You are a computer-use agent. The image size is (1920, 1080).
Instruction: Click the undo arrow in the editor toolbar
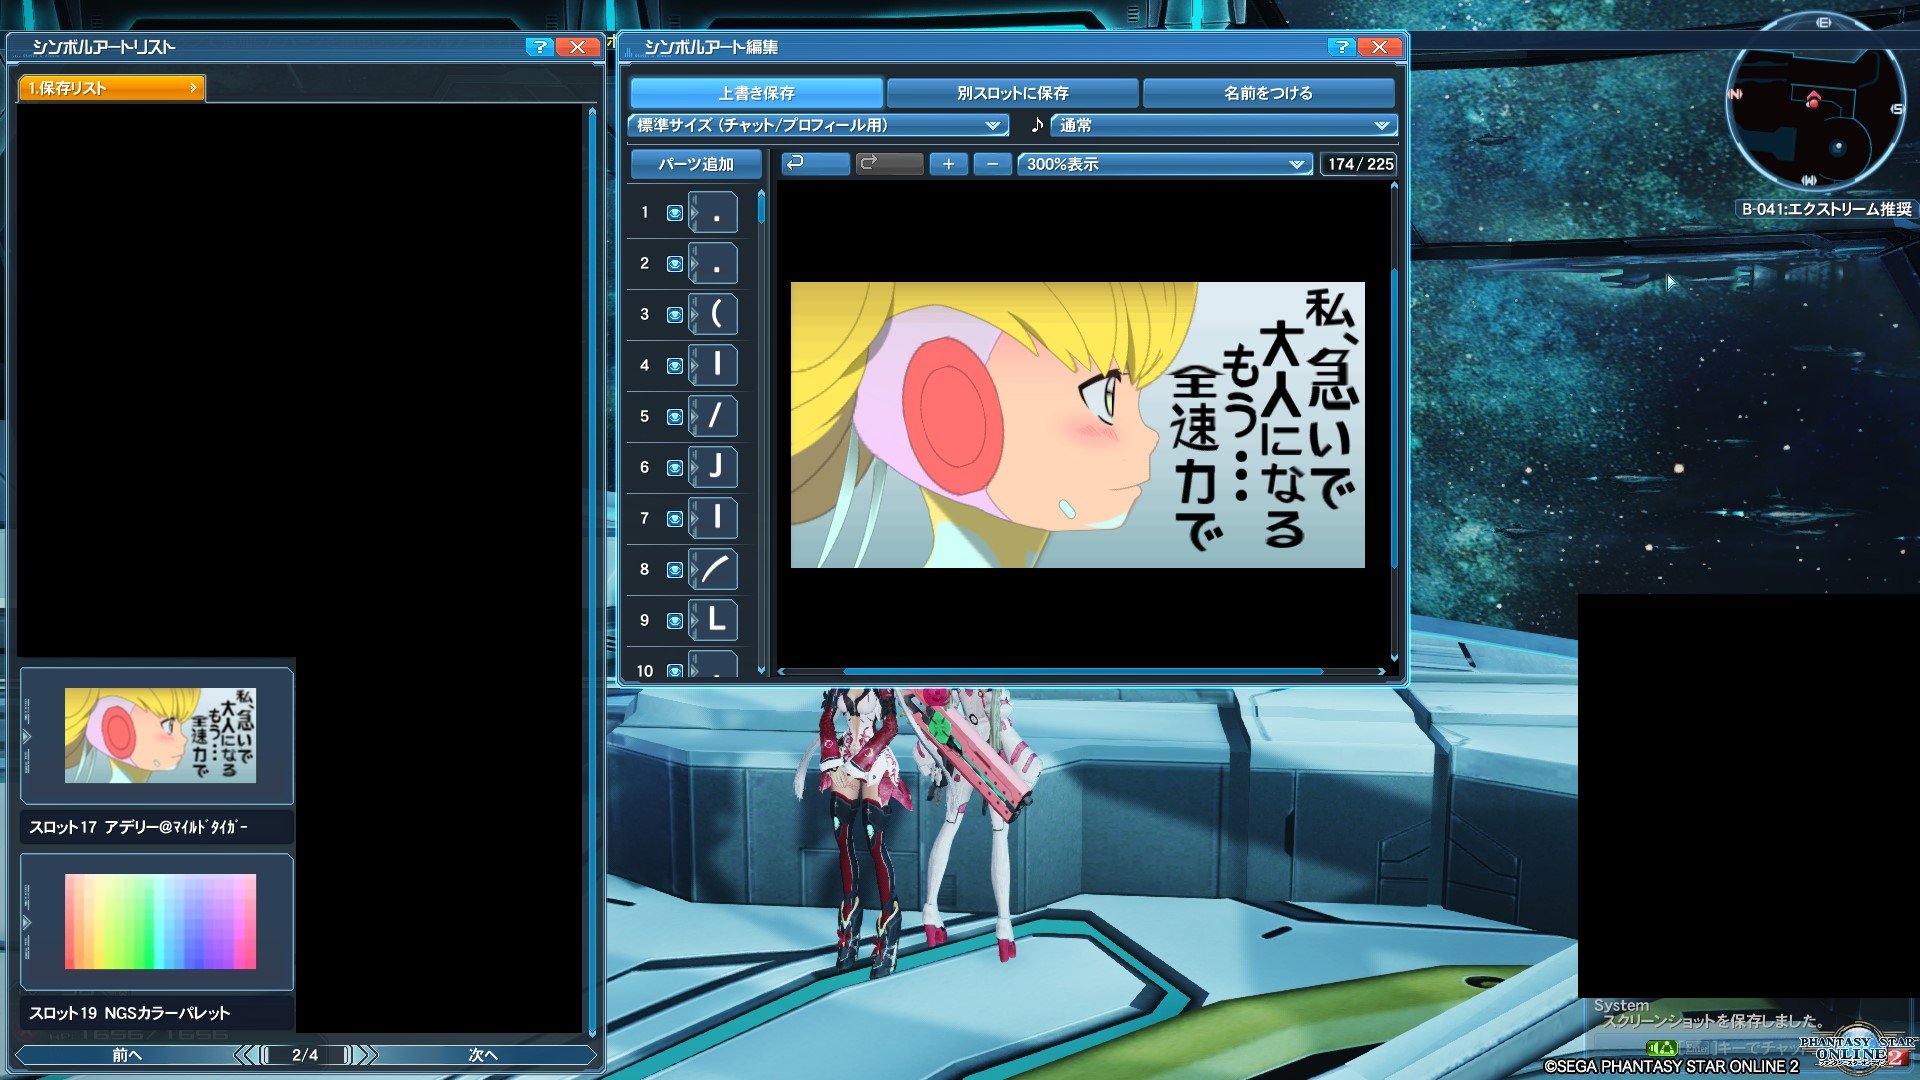click(x=815, y=163)
